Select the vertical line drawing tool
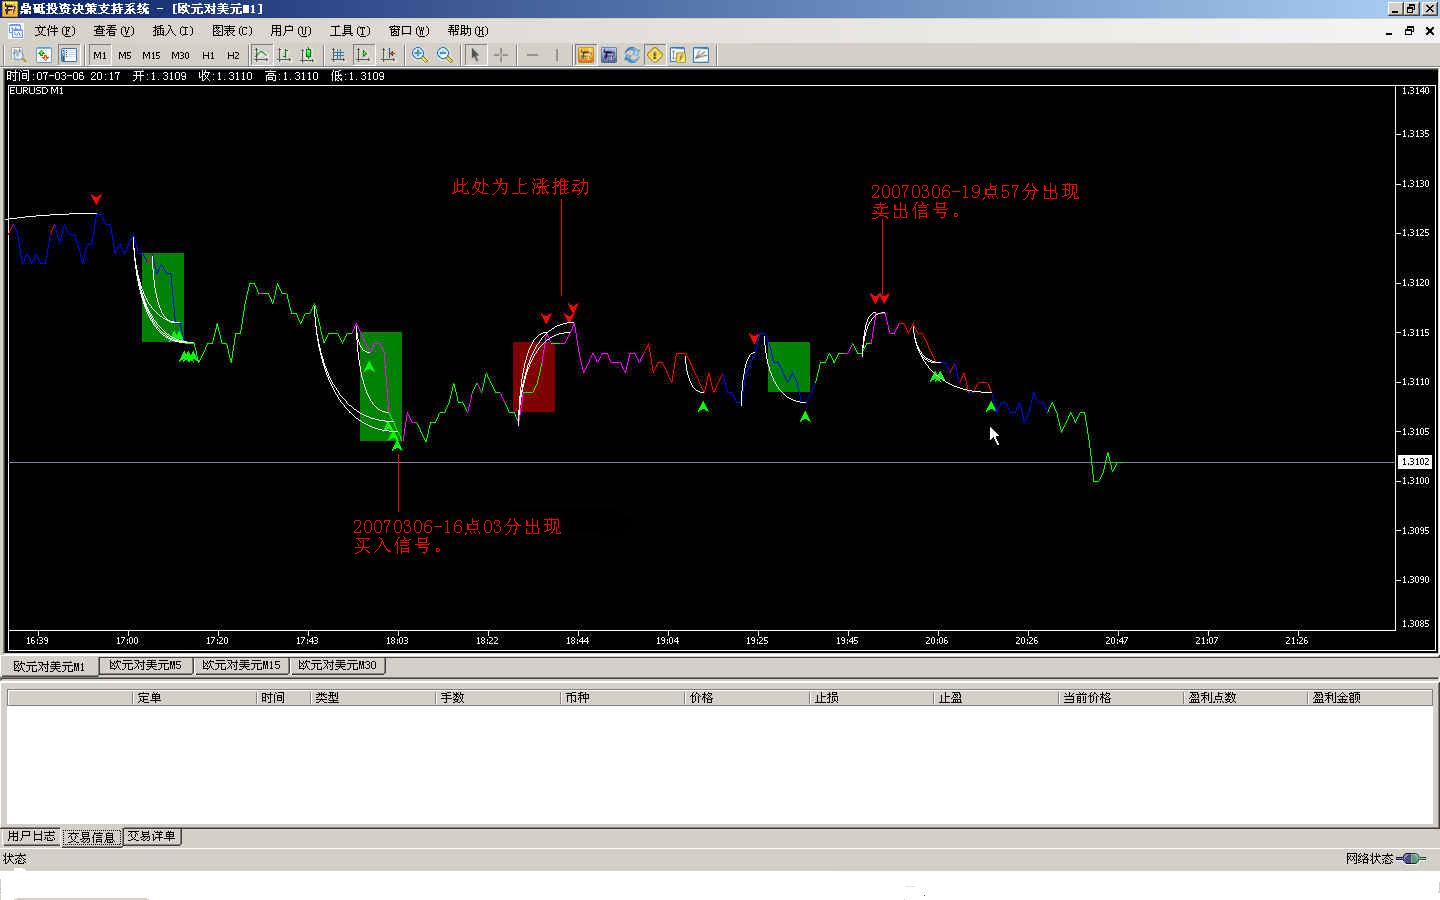Screen dimensions: 1440x900 click(556, 55)
